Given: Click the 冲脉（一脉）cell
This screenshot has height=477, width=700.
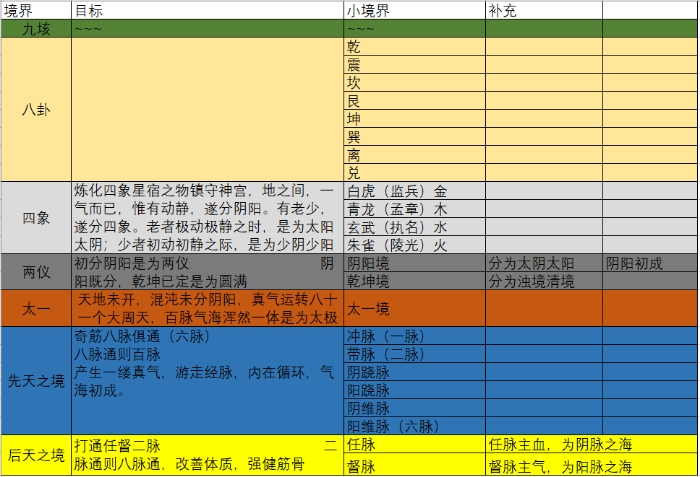Looking at the screenshot, I should tap(414, 336).
